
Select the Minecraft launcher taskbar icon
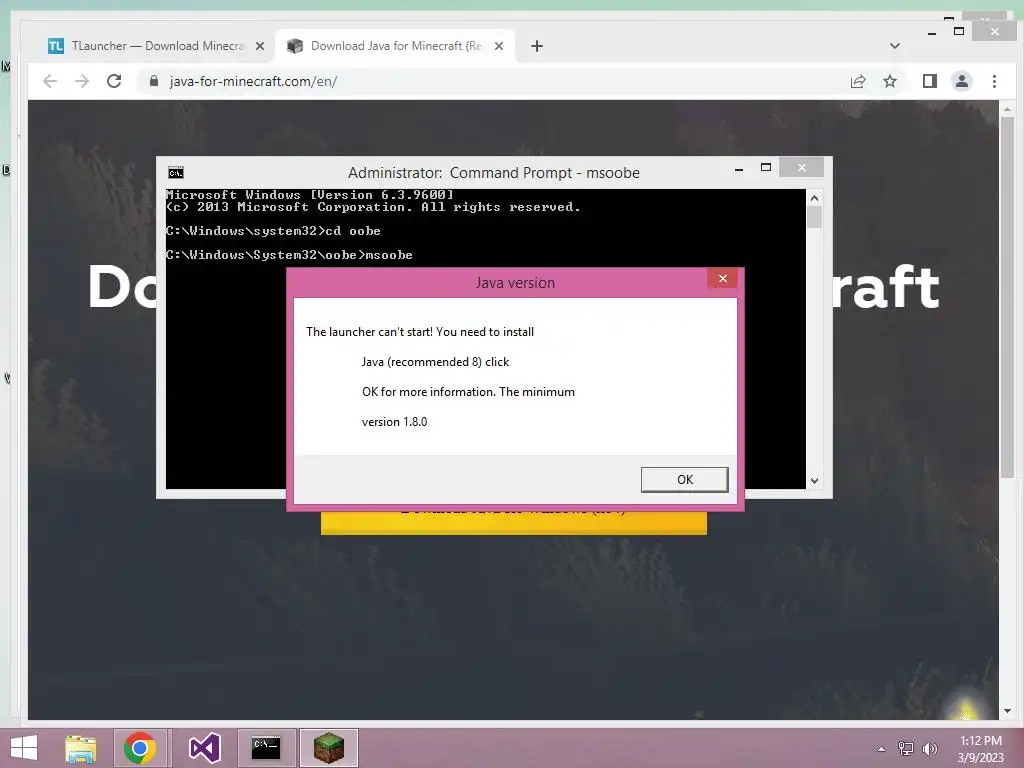(328, 748)
